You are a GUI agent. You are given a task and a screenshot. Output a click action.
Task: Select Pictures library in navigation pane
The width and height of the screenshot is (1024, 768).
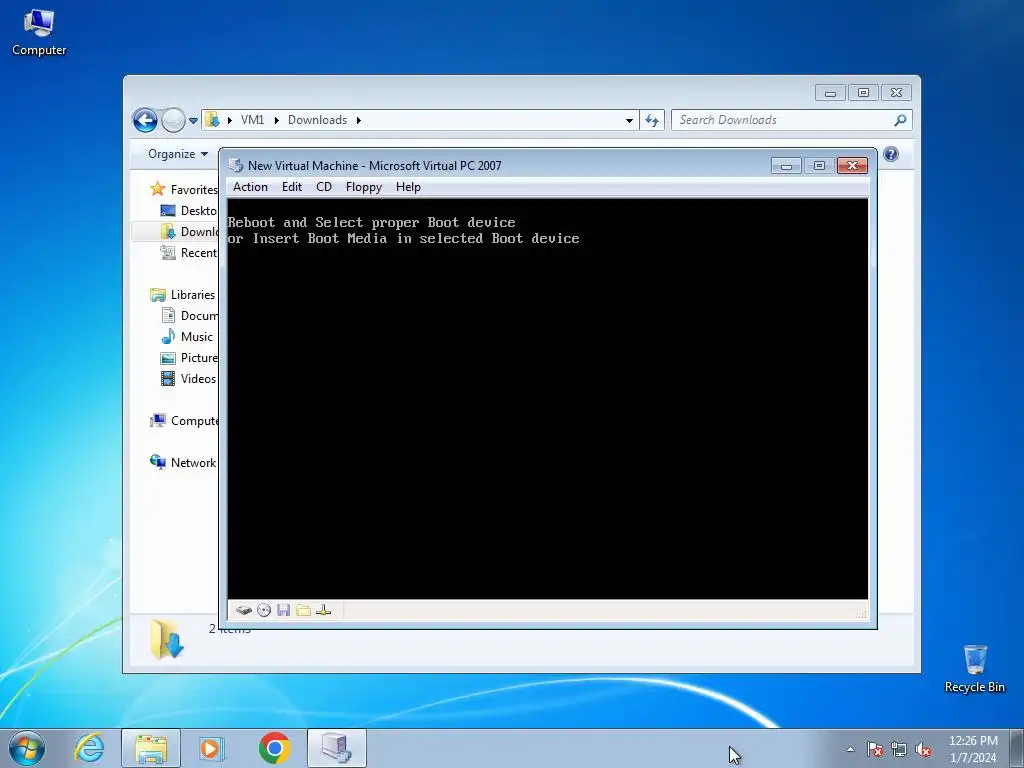[x=189, y=358]
